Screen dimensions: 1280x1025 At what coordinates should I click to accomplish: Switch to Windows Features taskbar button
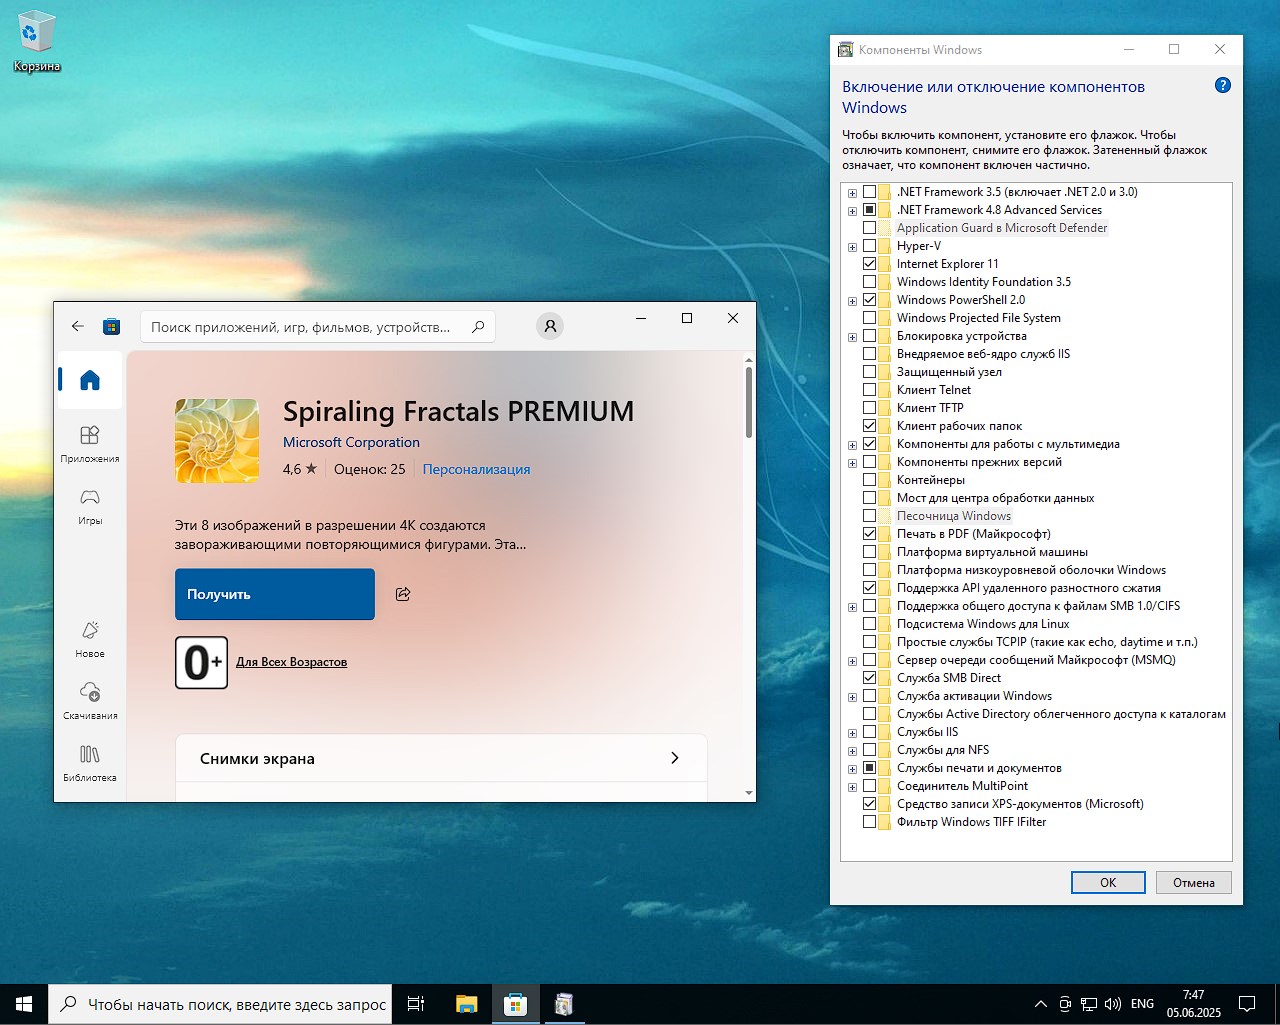564,1004
